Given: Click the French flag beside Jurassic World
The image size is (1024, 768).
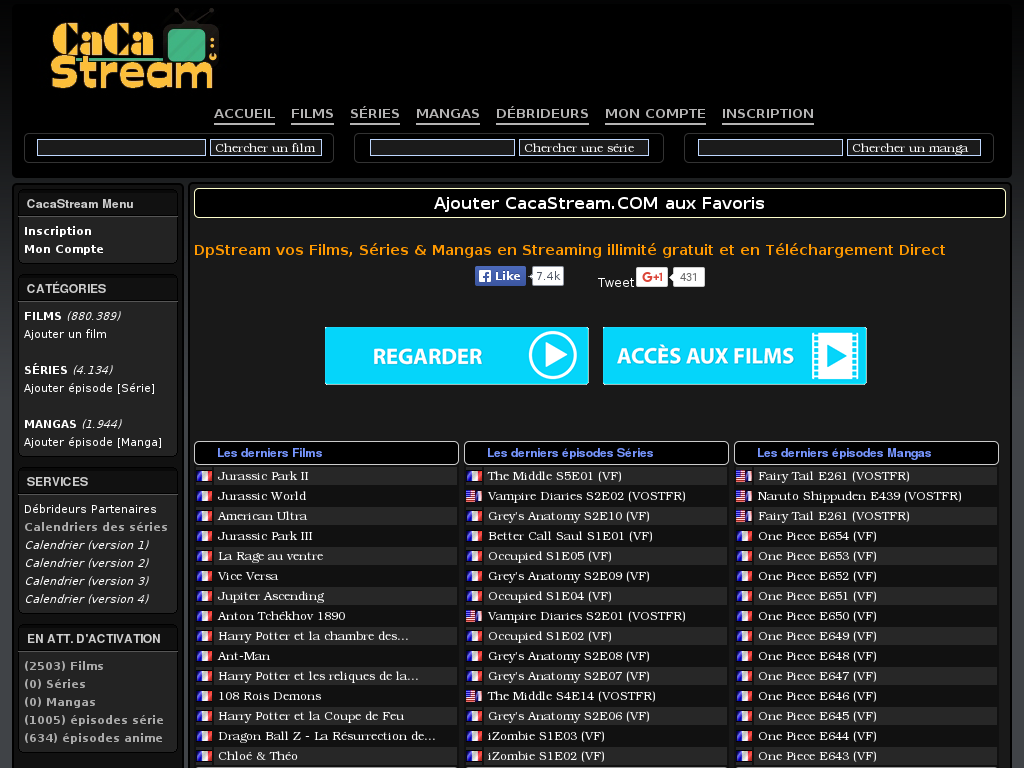Looking at the screenshot, I should point(205,496).
